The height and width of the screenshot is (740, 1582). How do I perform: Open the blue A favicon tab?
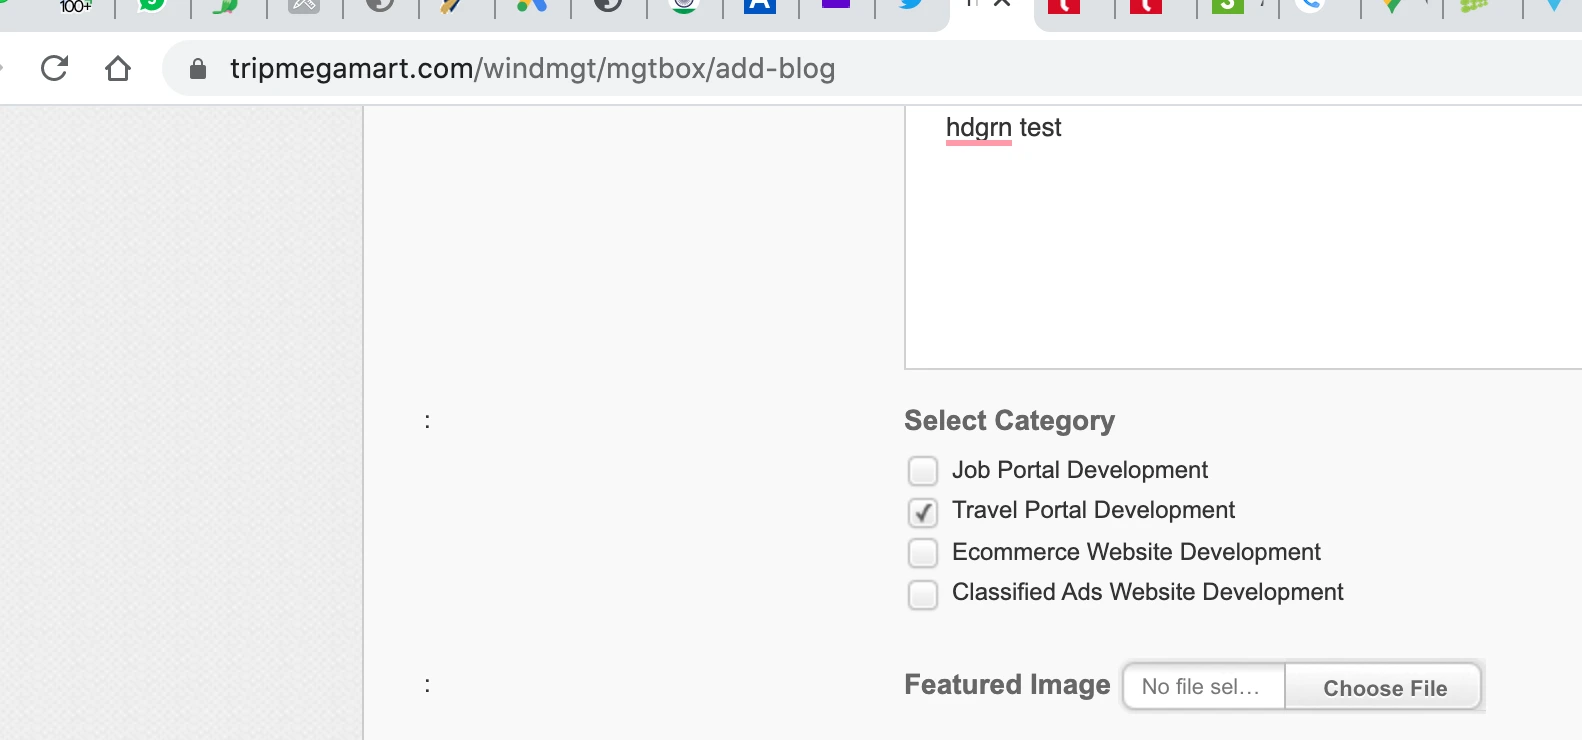point(760,6)
